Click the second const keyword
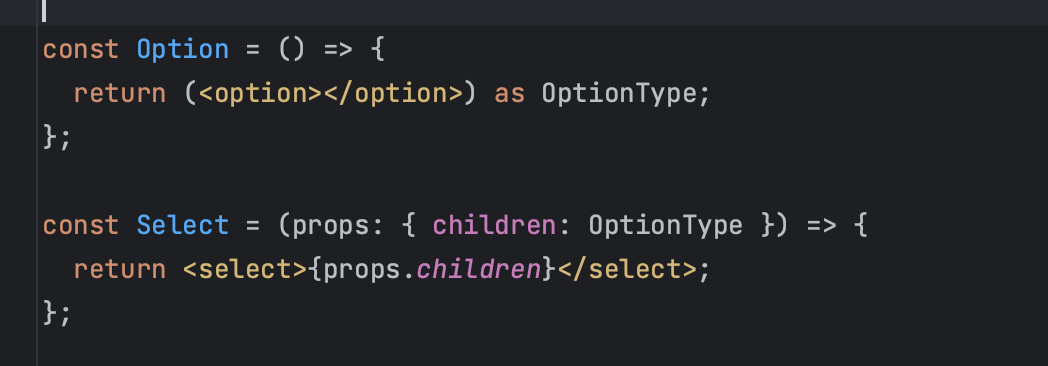This screenshot has width=1048, height=366. [81, 226]
